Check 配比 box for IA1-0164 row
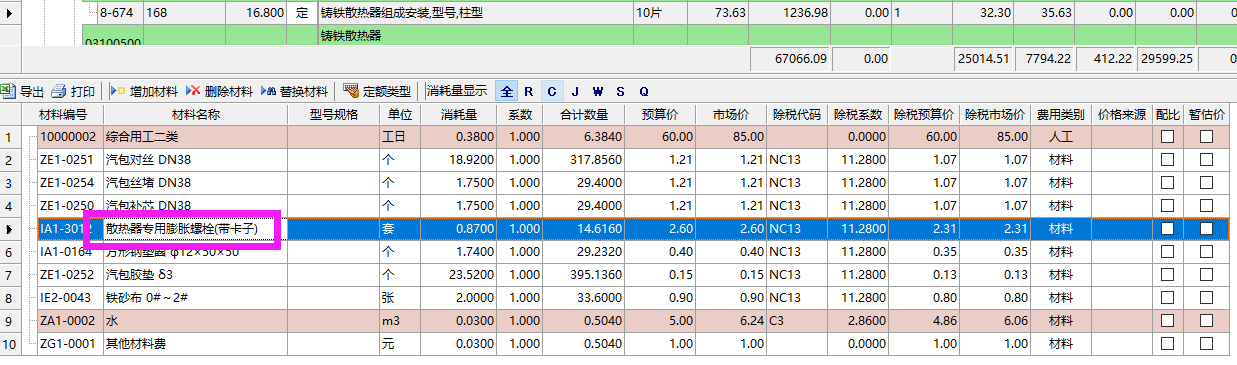Image resolution: width=1237 pixels, height=365 pixels. click(1167, 252)
